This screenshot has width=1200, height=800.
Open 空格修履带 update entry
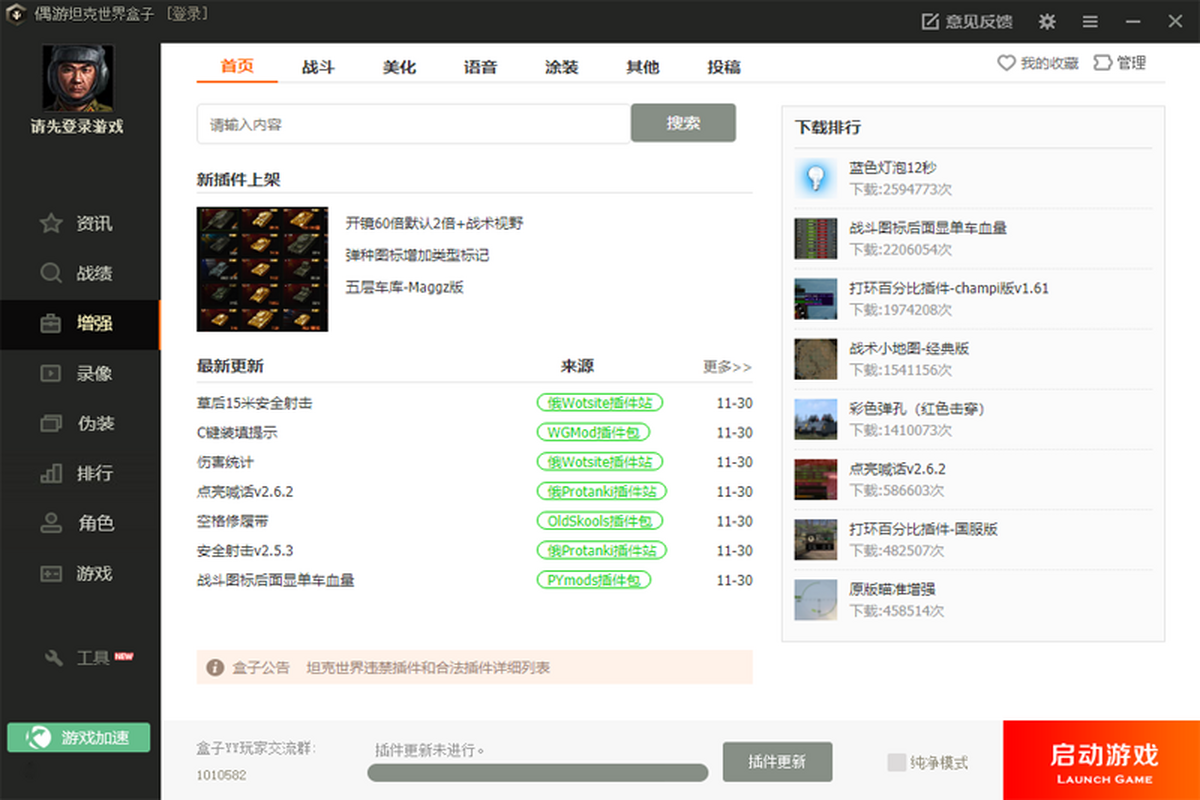click(x=232, y=521)
